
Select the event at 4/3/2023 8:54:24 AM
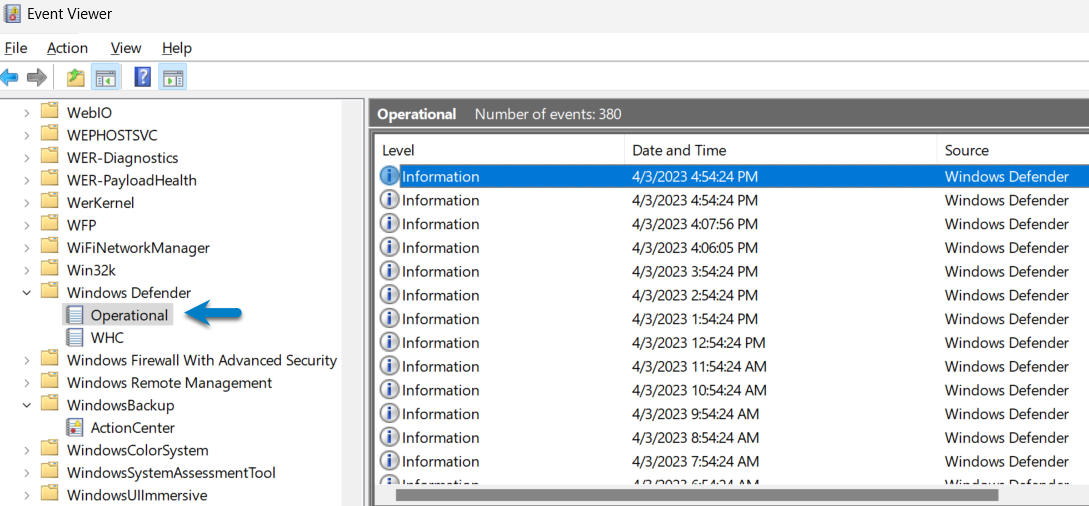(732, 437)
